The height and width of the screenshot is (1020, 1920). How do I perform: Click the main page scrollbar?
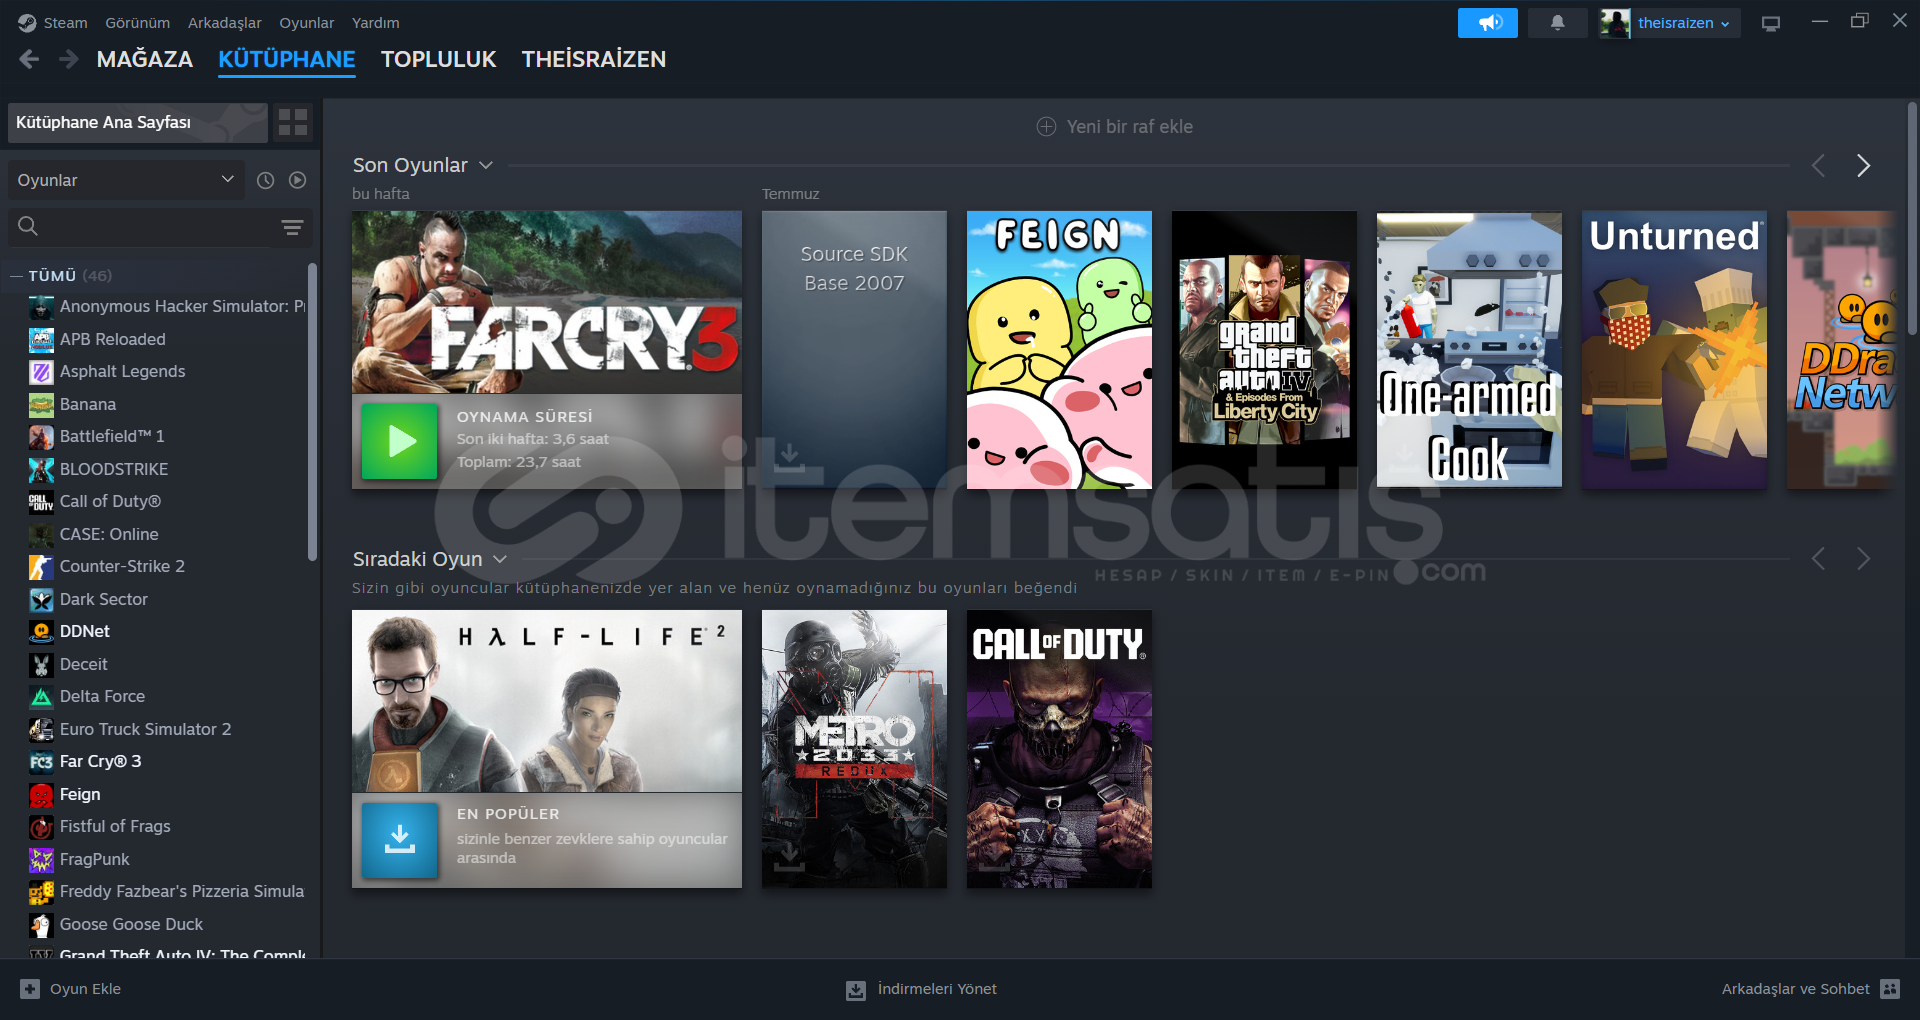tap(1912, 218)
